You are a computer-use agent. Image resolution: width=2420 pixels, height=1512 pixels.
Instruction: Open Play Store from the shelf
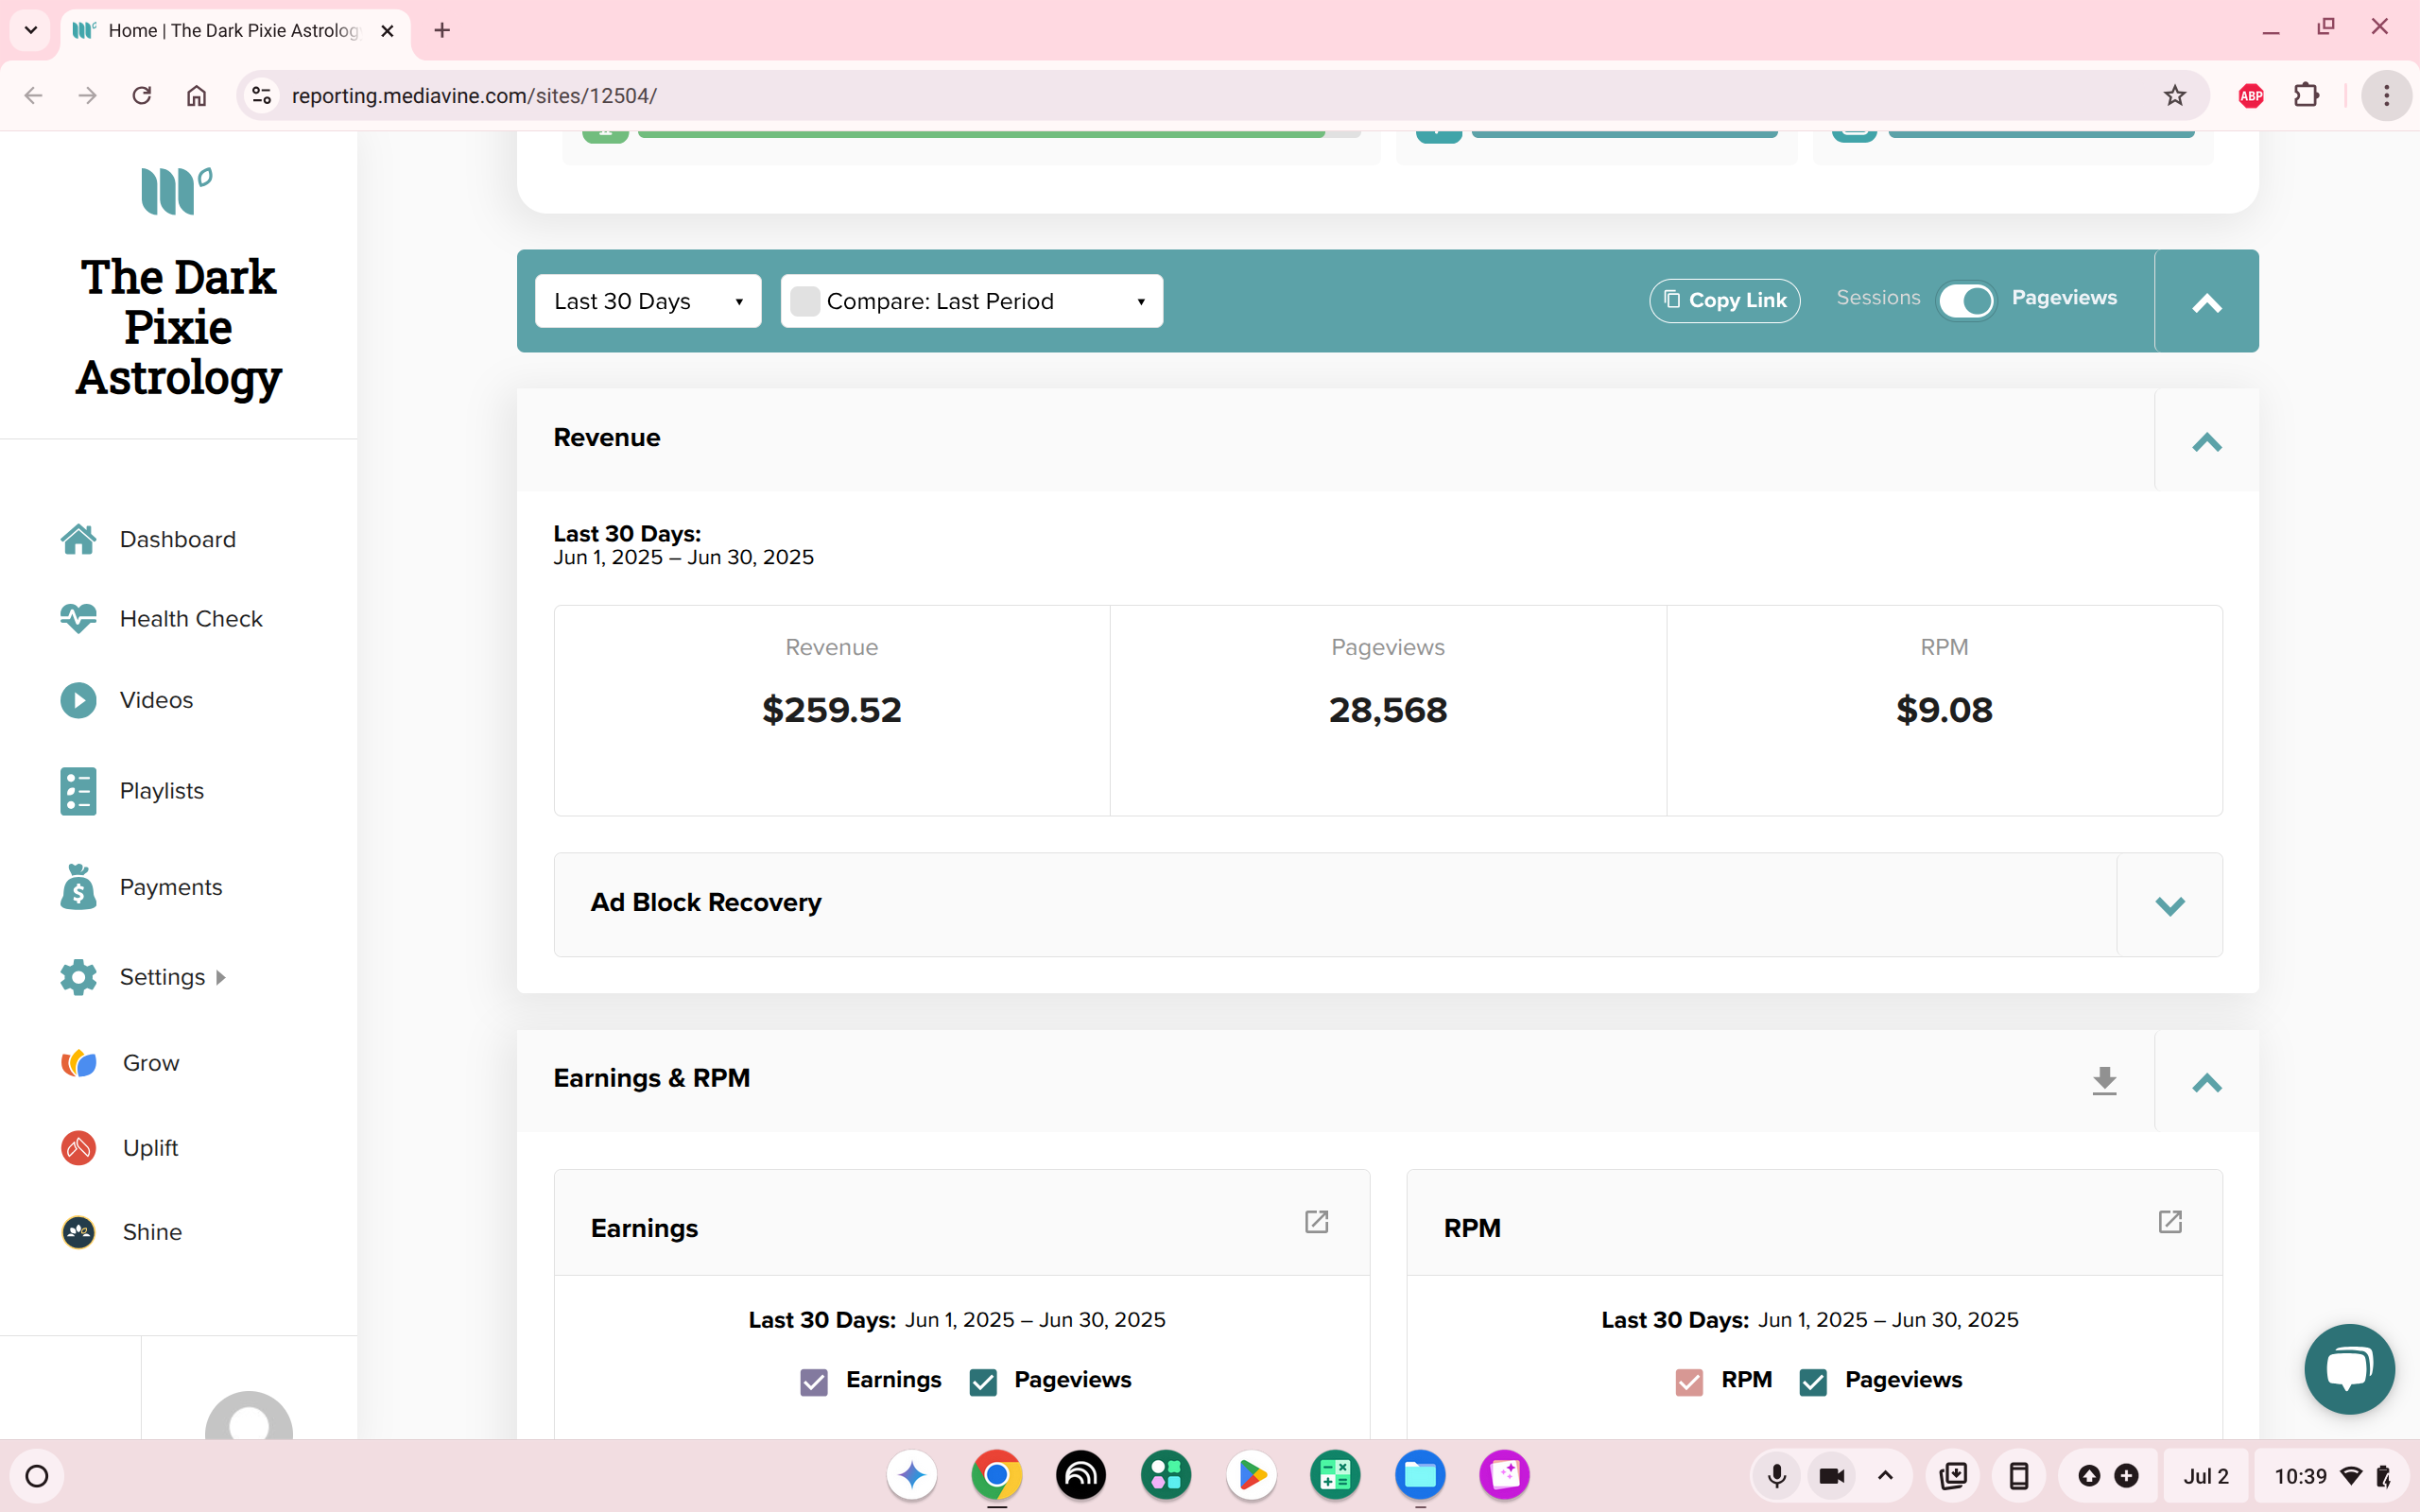coord(1250,1475)
